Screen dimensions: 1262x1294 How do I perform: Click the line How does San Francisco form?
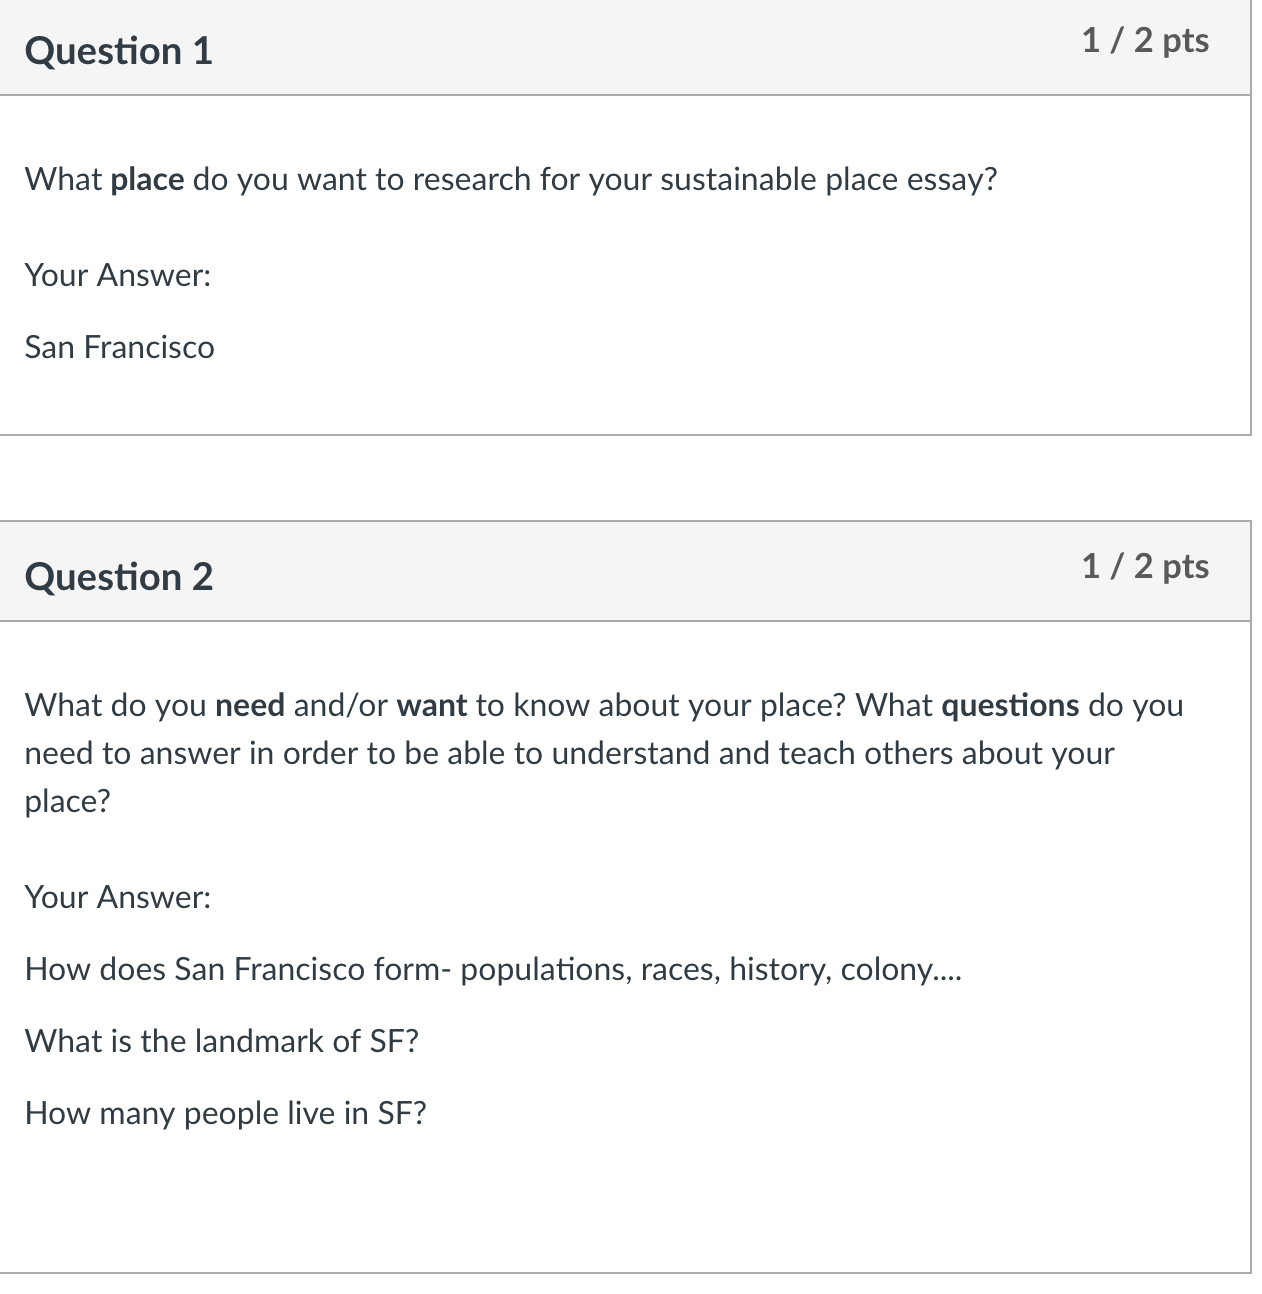tap(493, 970)
